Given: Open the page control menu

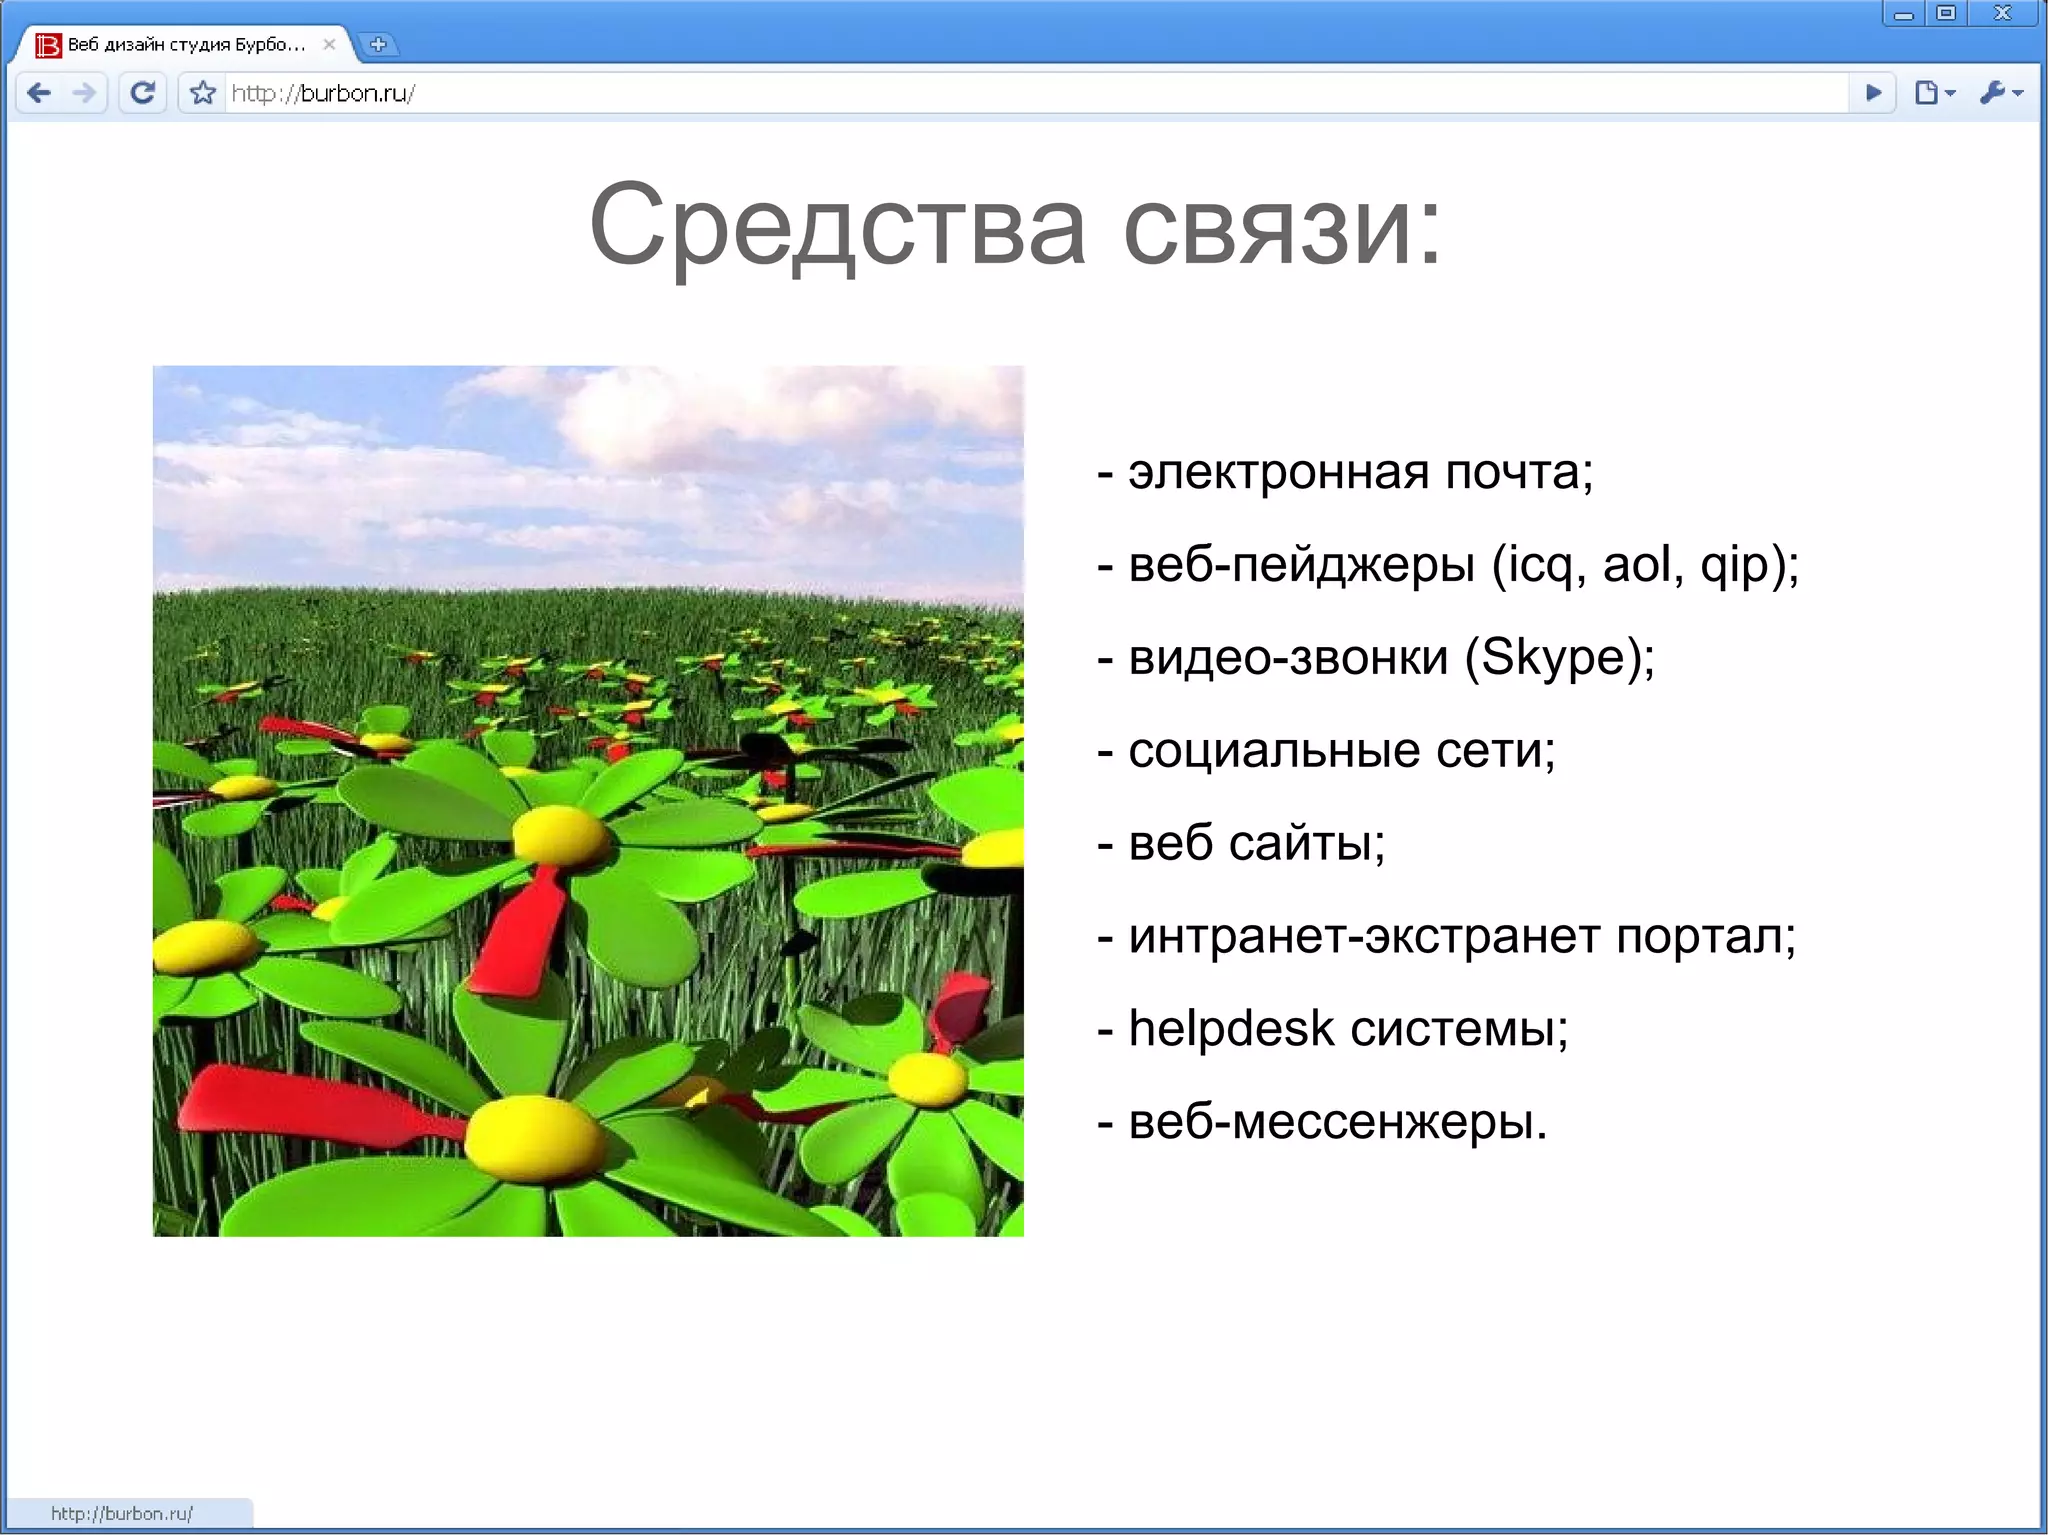Looking at the screenshot, I should click(1936, 93).
